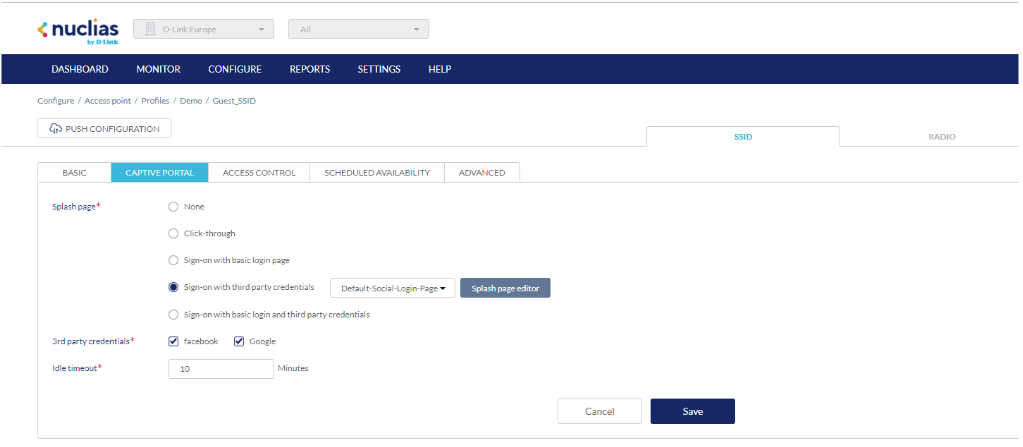Open the D-Link Europe organization dropdown
Viewport: 1023px width, 447px height.
203,30
